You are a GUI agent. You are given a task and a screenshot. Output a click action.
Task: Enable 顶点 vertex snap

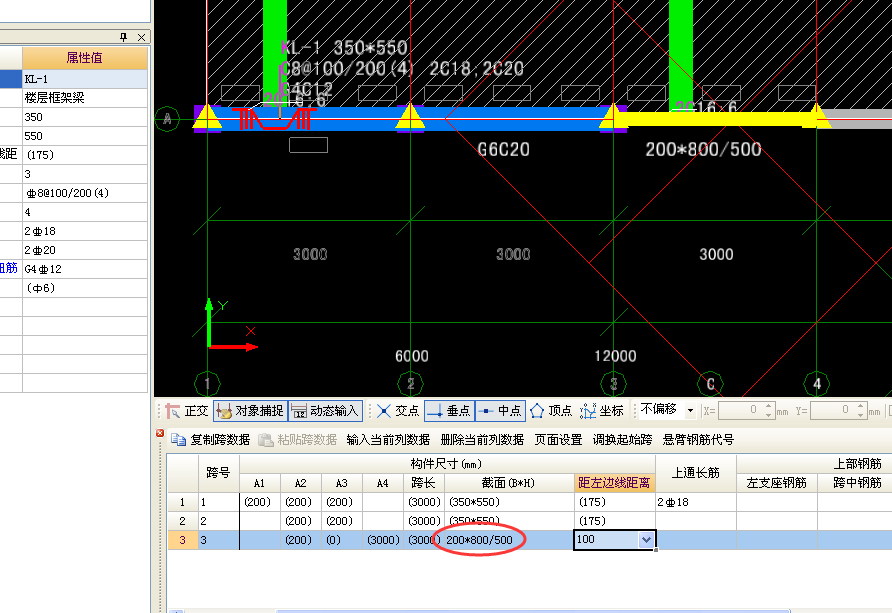click(x=551, y=411)
